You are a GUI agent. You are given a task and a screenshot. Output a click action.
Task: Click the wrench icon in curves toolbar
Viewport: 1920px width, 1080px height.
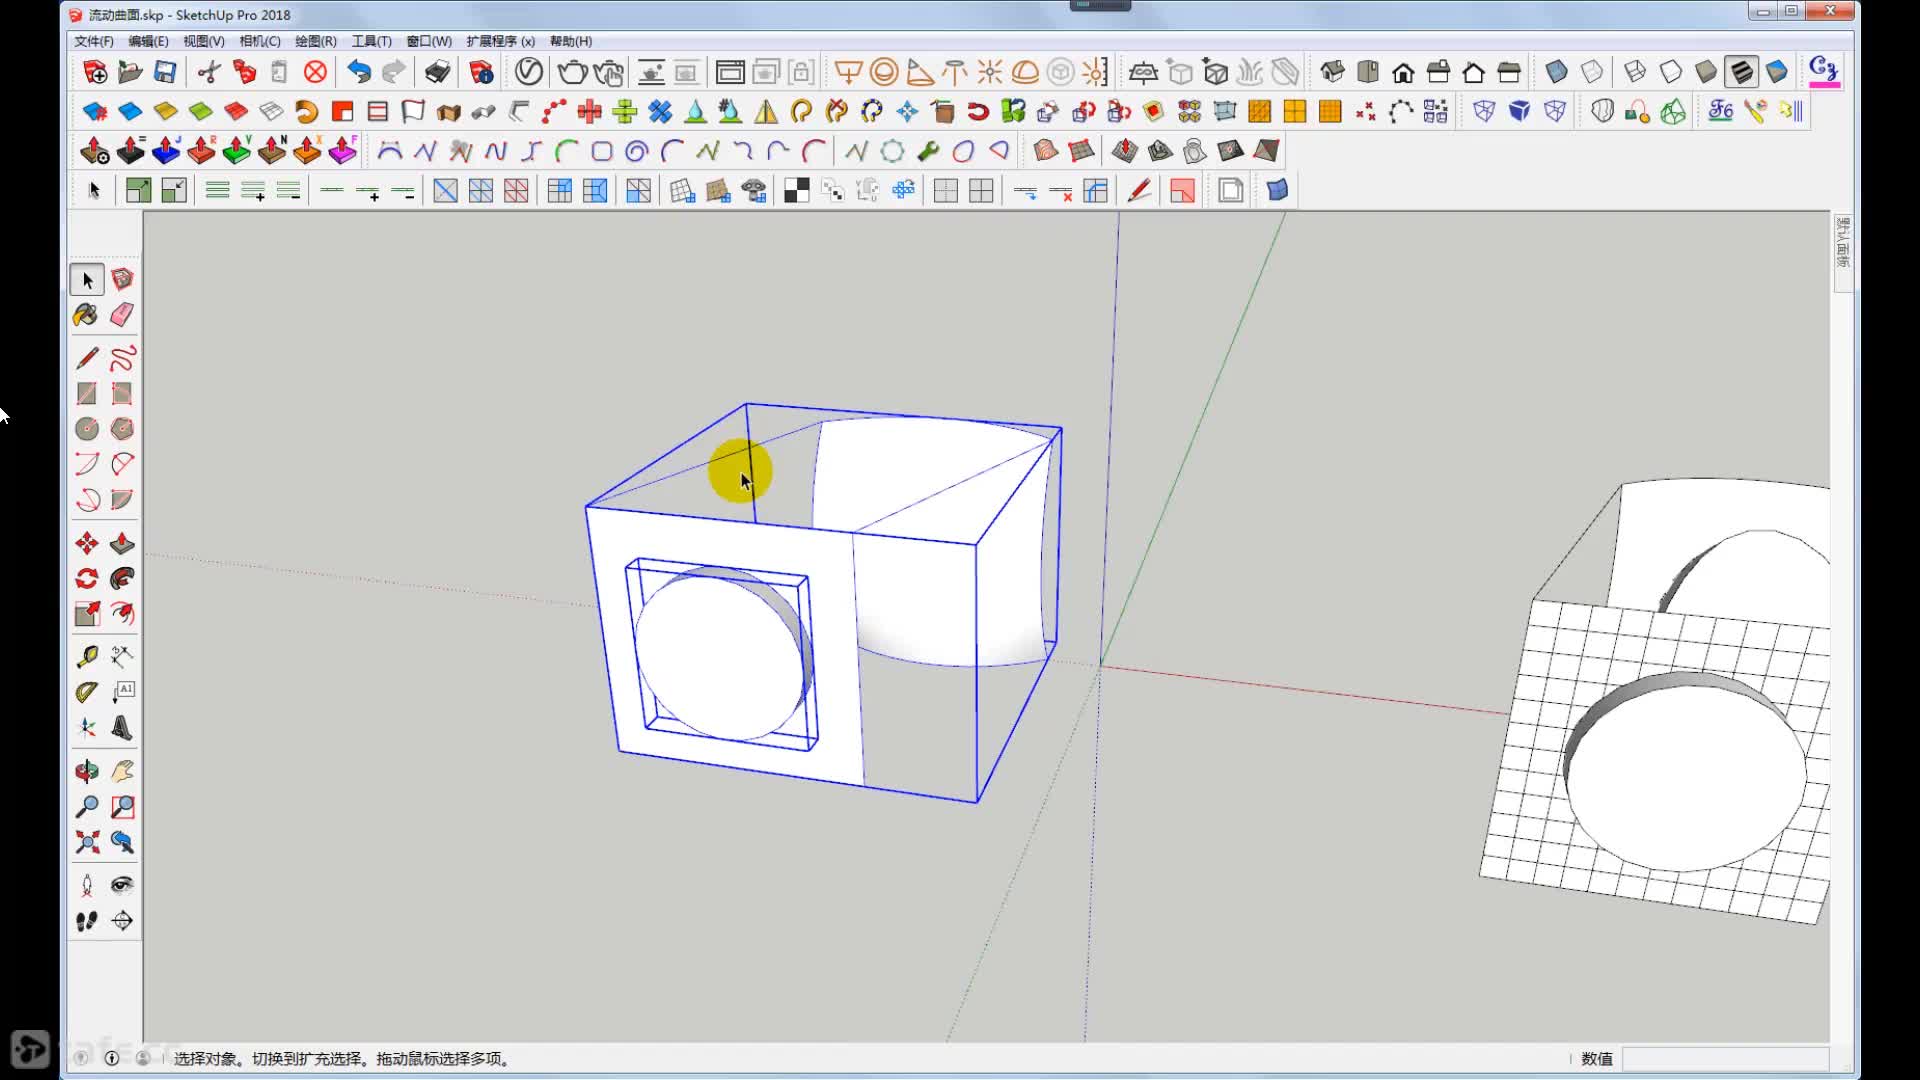coord(928,151)
